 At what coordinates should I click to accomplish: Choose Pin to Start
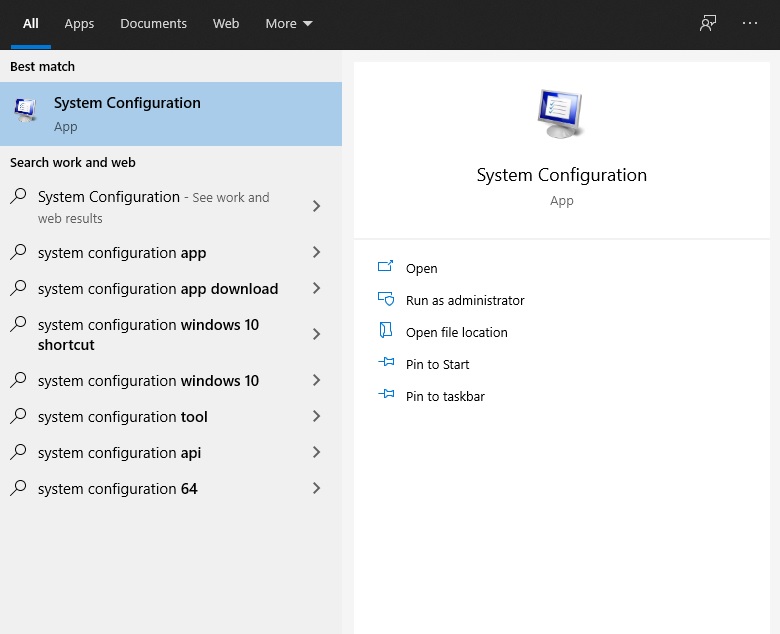(x=437, y=364)
